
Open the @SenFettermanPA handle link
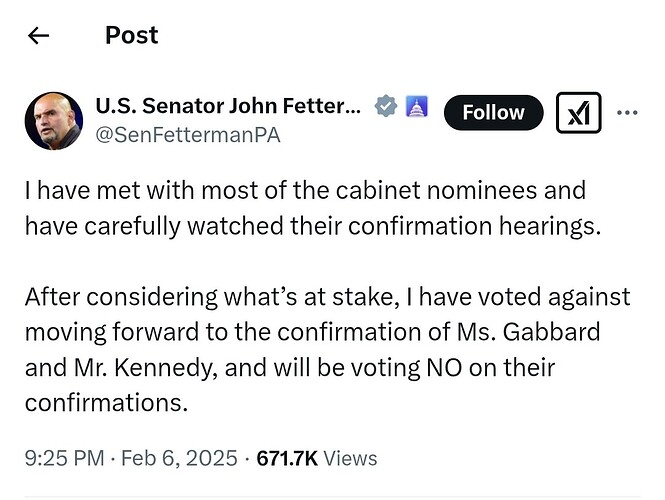(x=188, y=135)
